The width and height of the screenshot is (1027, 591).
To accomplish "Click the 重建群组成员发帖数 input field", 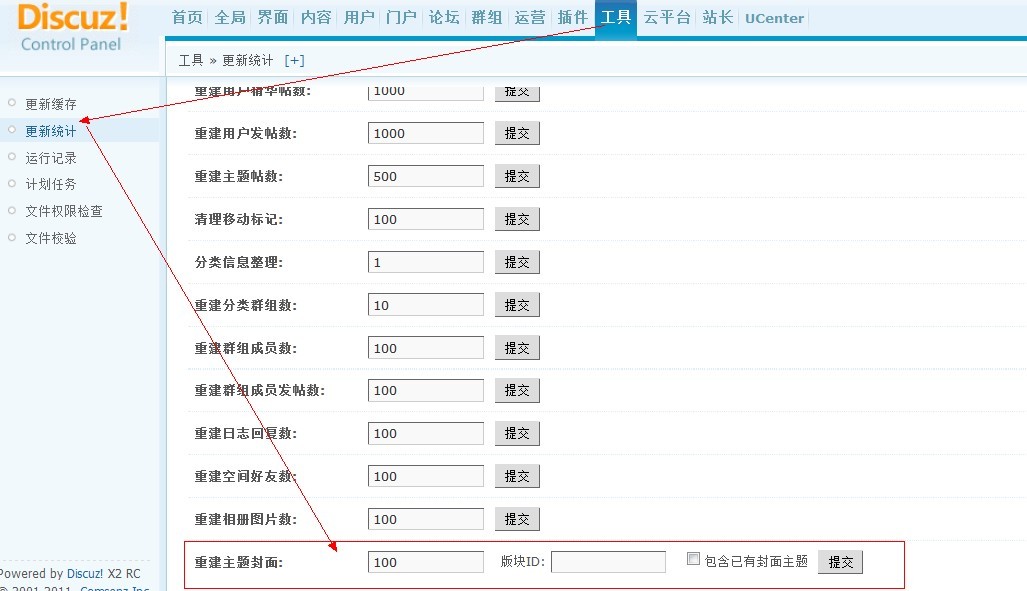I will [x=426, y=391].
